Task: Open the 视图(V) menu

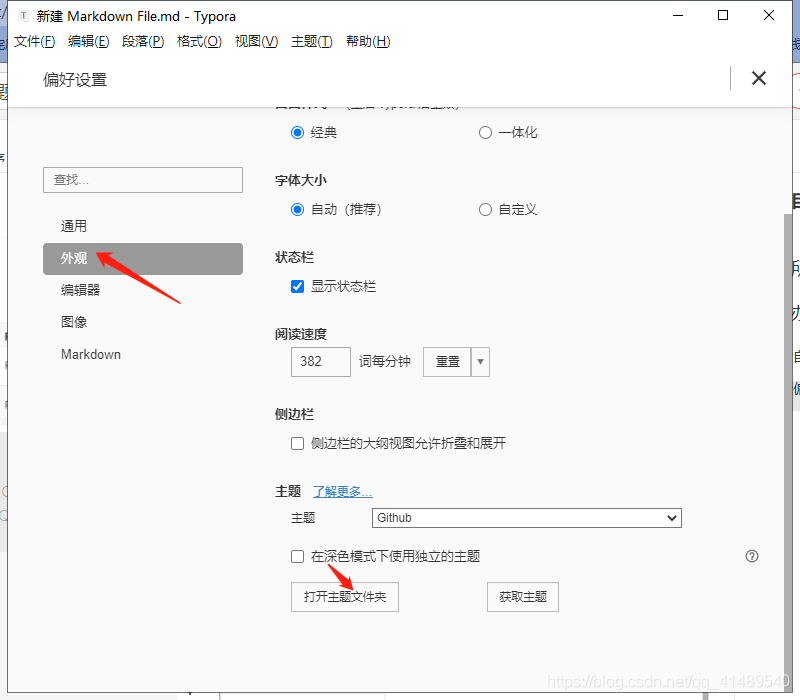Action: [256, 41]
